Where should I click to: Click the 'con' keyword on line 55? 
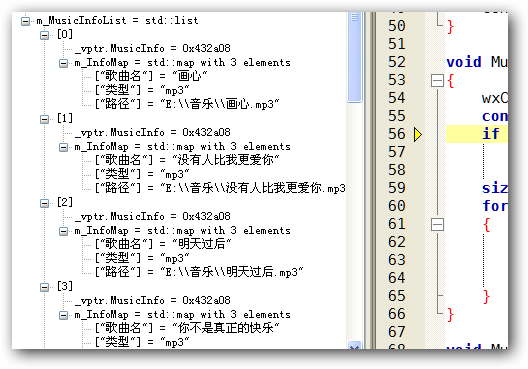[495, 116]
